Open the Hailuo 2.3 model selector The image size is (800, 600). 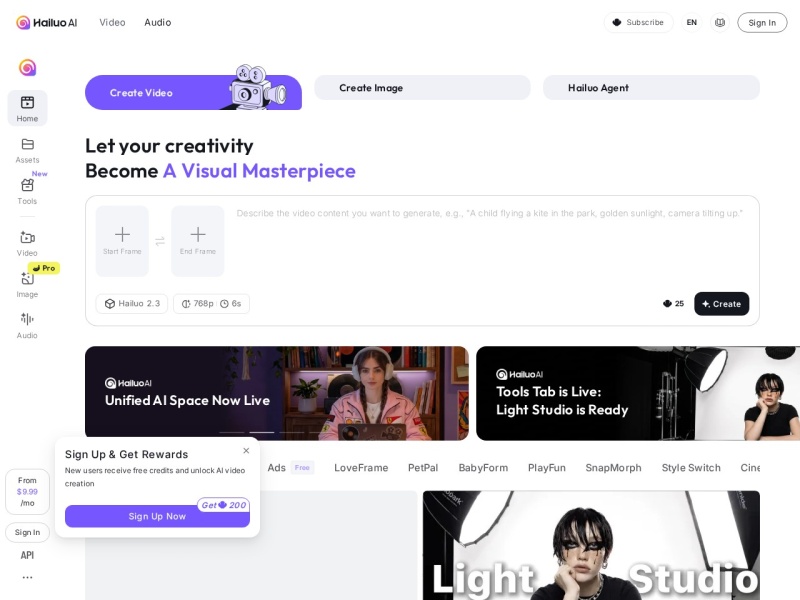[x=132, y=304]
